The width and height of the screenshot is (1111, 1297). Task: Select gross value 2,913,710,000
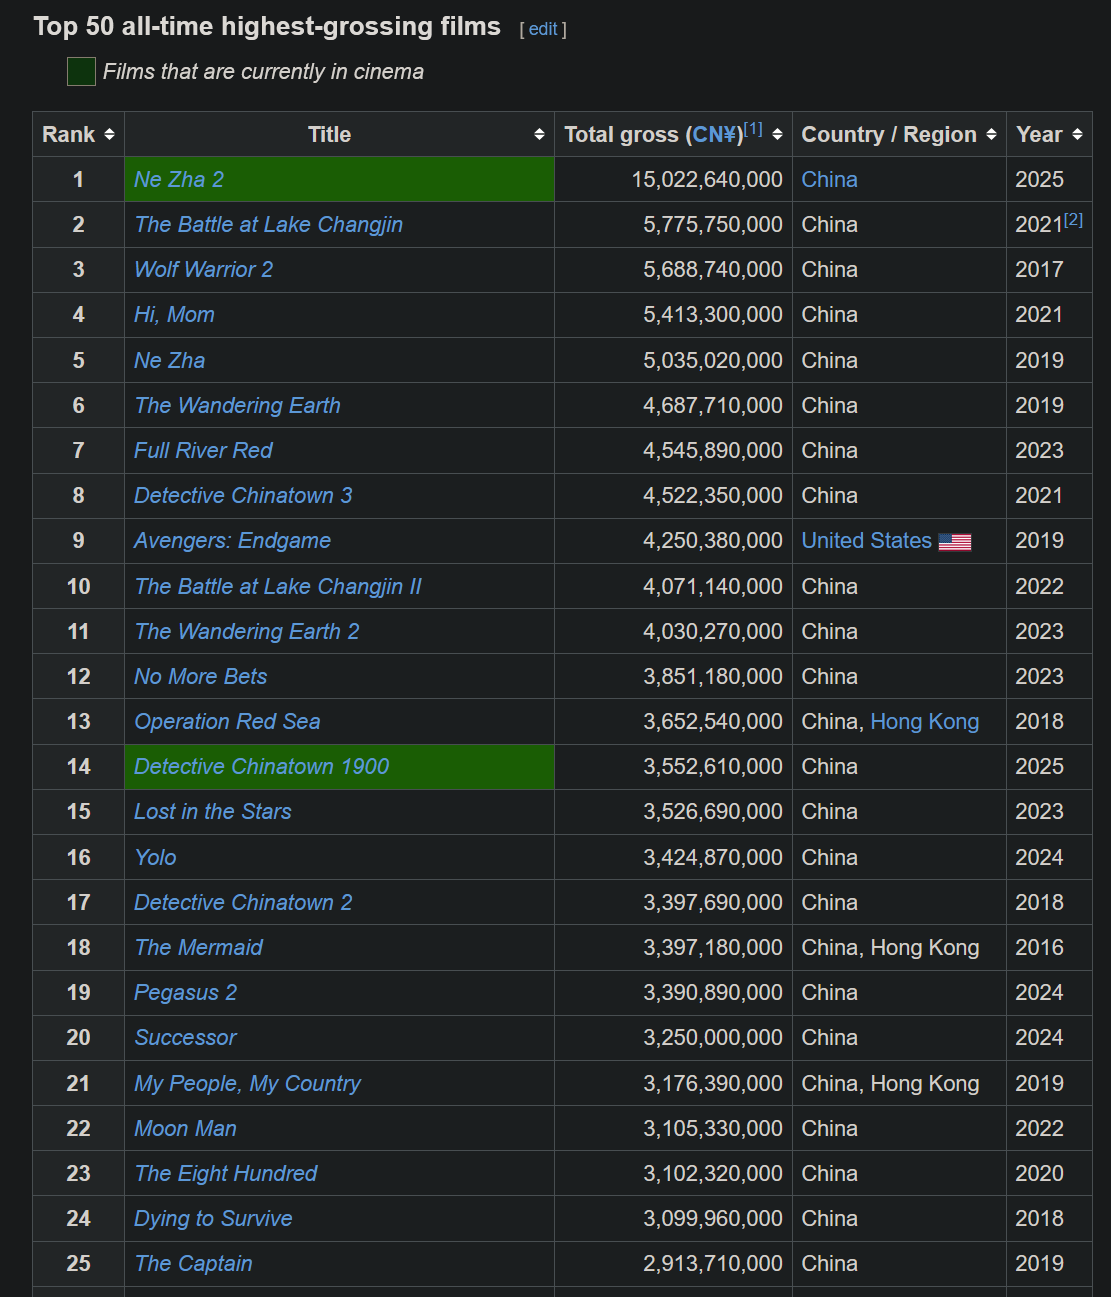pos(713,1264)
